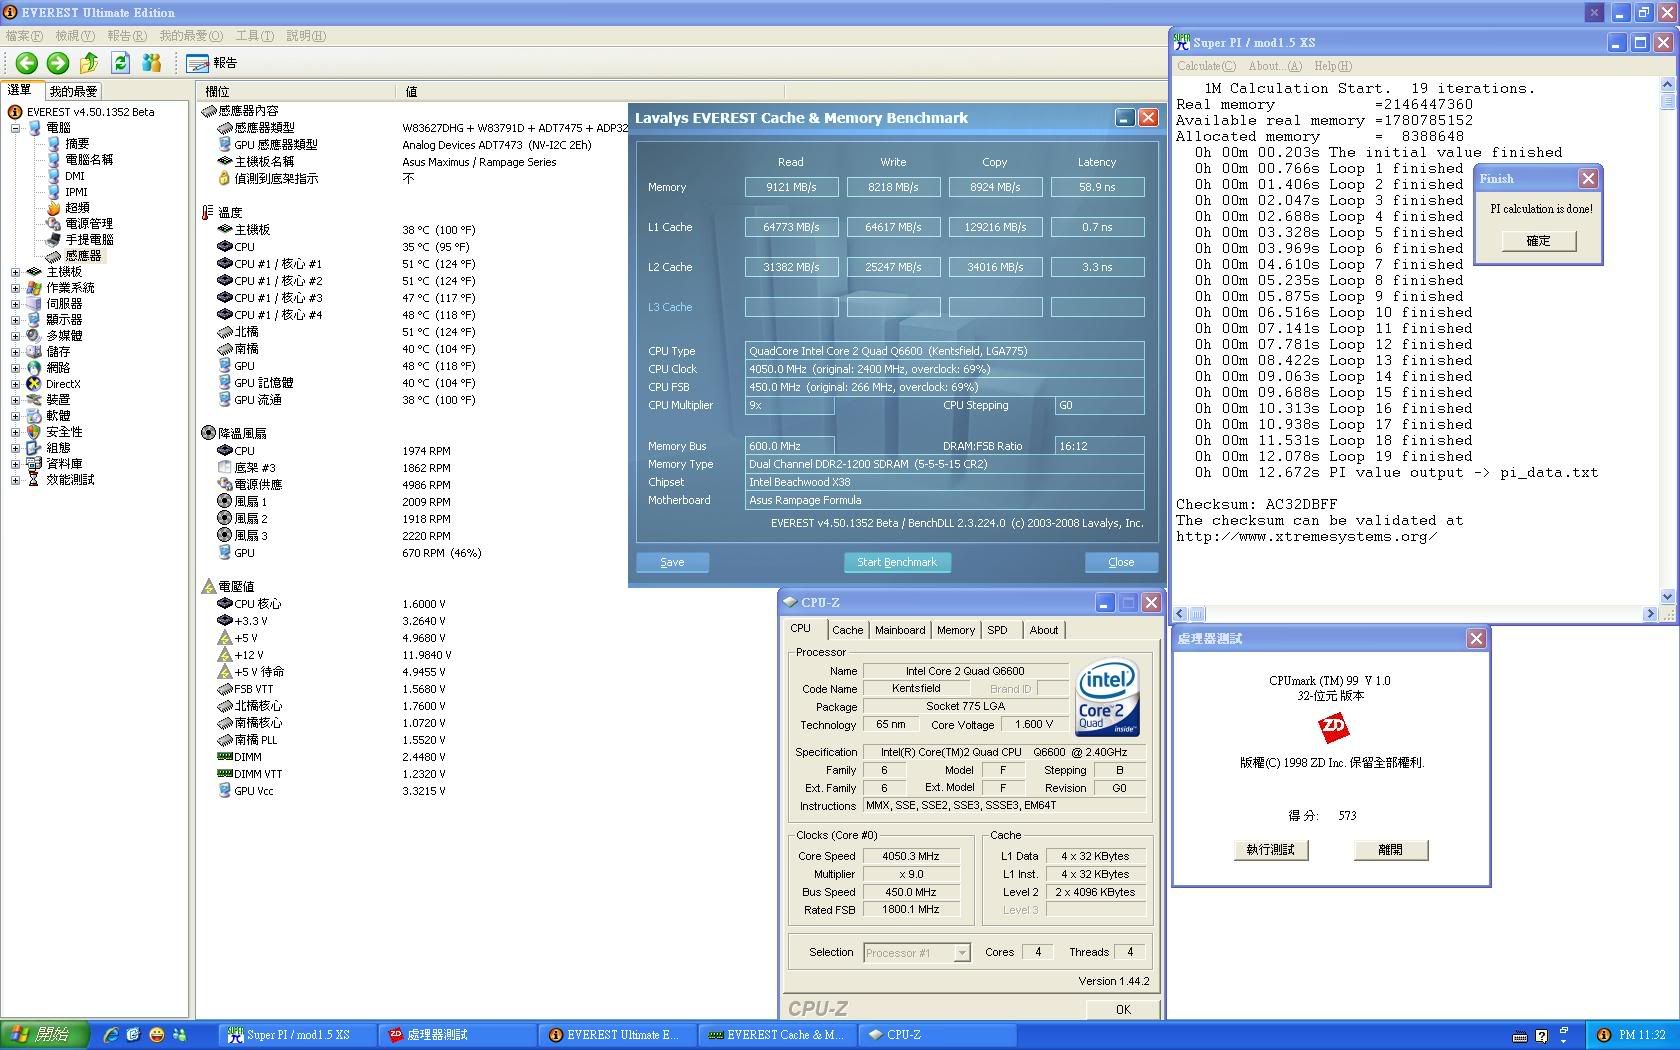Switch to the CPU-Z taskbar button
Screen dimensions: 1680x1050
pos(937,1035)
